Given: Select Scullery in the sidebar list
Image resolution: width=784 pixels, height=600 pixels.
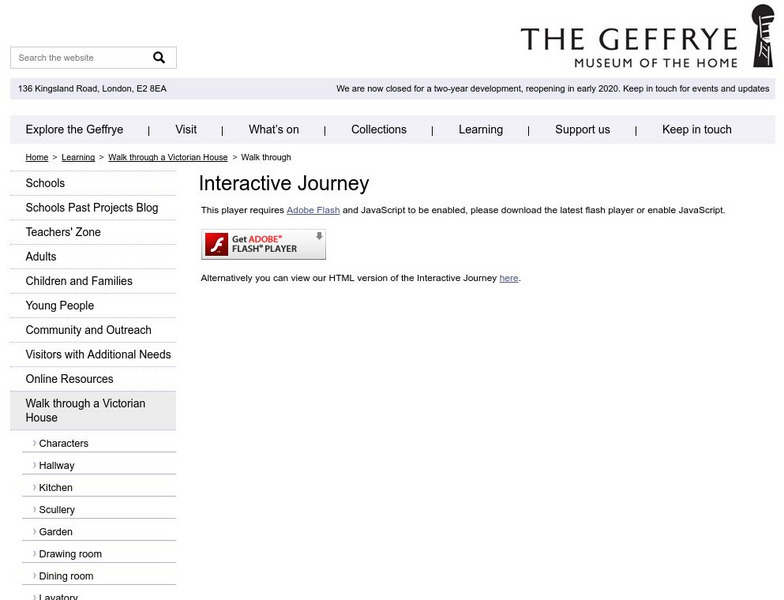Looking at the screenshot, I should click(x=57, y=510).
